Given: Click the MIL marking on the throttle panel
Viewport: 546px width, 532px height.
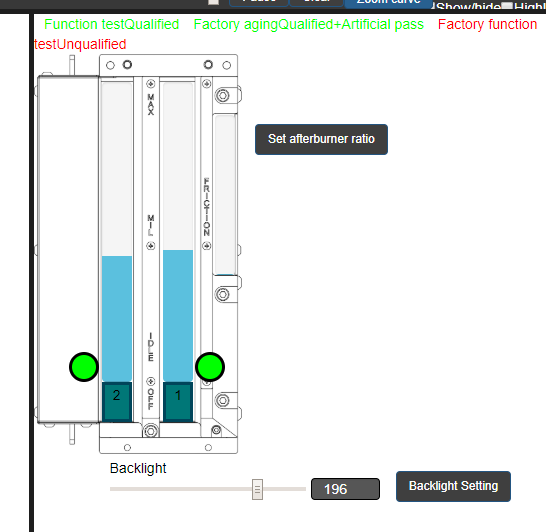Looking at the screenshot, I should coord(151,225).
